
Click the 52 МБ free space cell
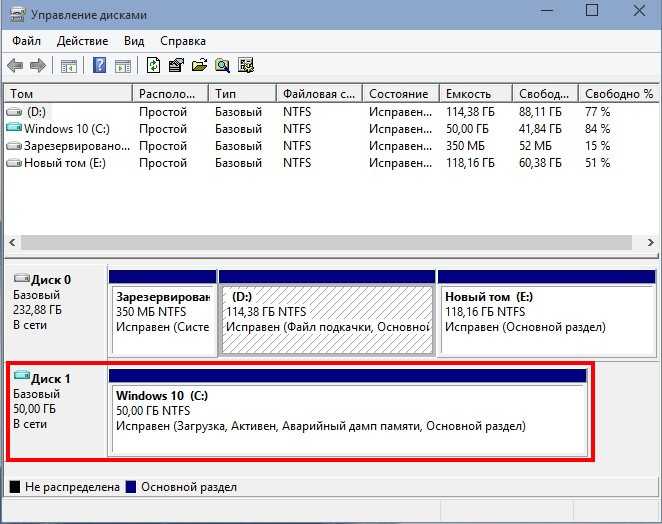[535, 146]
